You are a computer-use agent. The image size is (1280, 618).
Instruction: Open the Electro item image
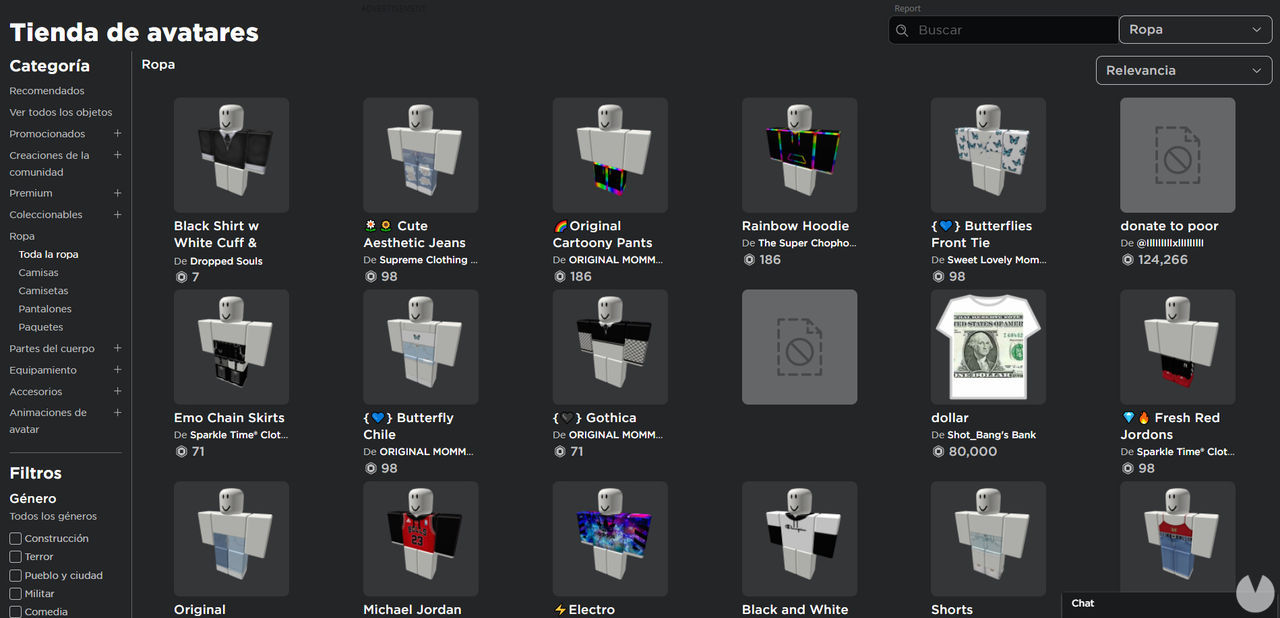point(610,539)
